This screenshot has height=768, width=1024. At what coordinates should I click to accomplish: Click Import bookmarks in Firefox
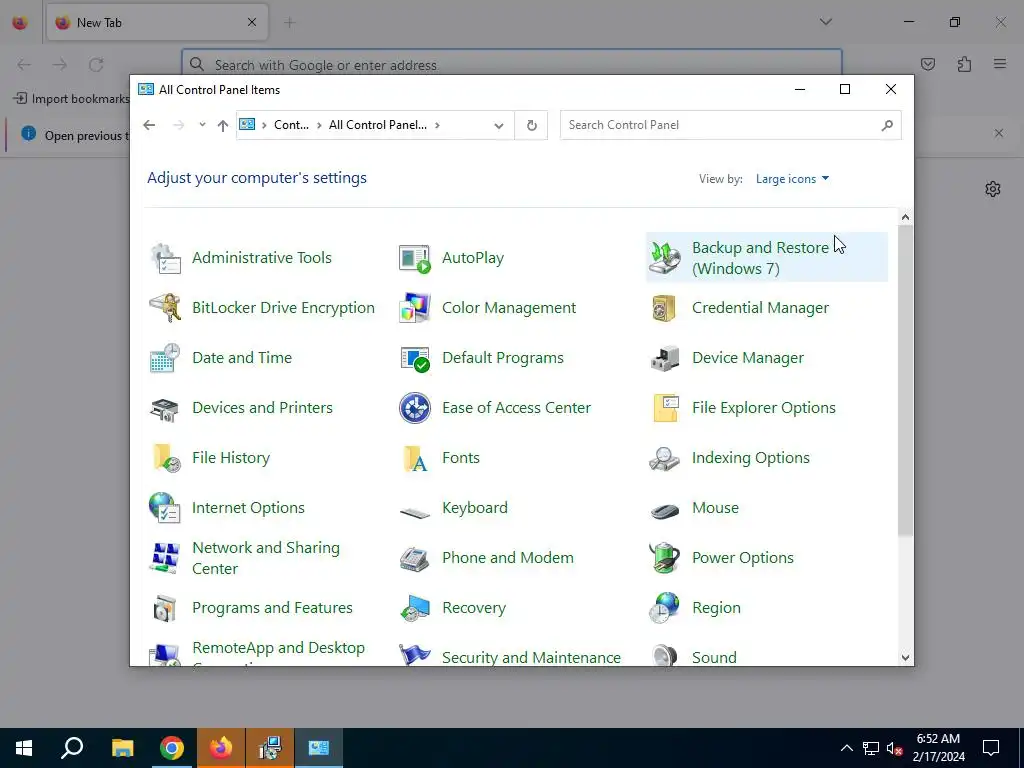(x=71, y=99)
